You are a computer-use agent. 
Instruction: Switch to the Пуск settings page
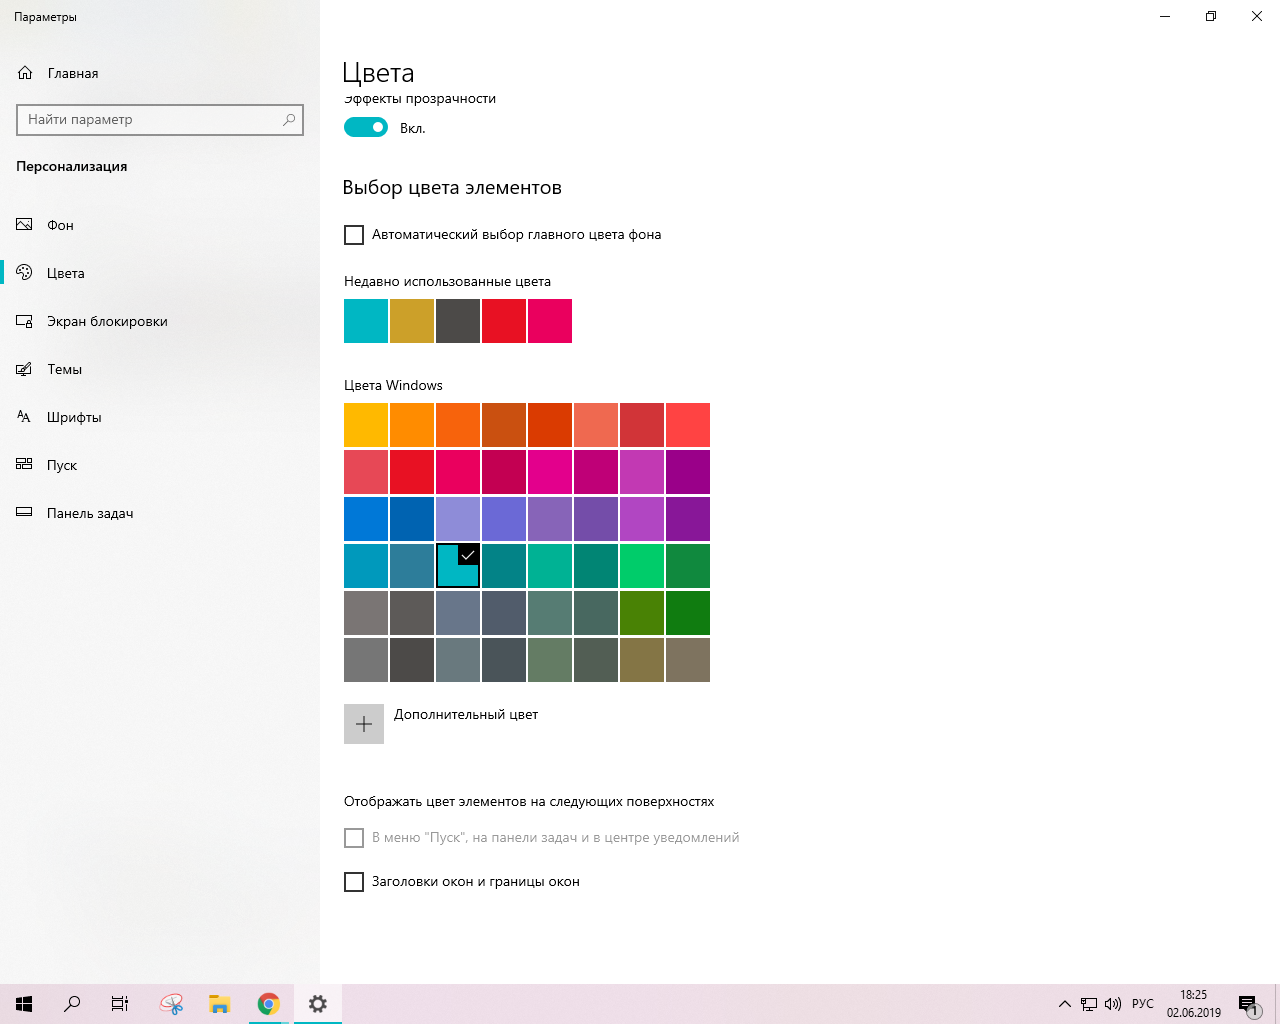[x=160, y=465]
